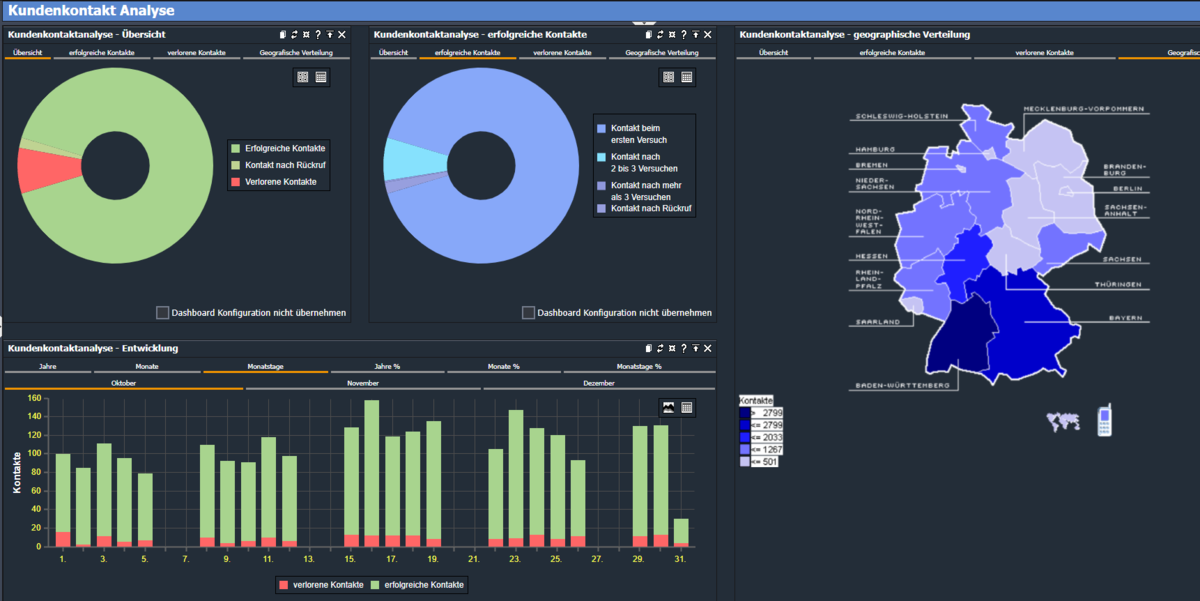Screen dimensions: 1200x601
Task: Click copy icon in erfolgreiche Kontakte panel header
Action: (x=648, y=35)
